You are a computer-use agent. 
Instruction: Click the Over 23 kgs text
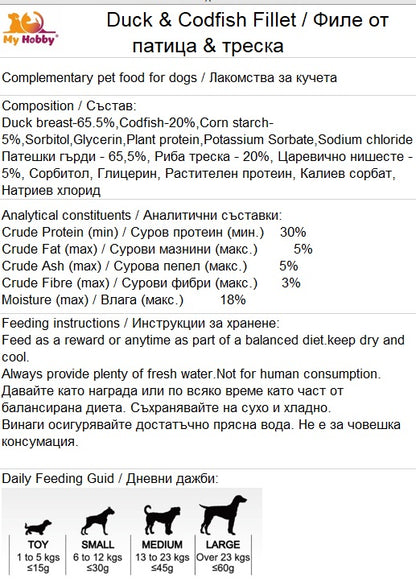click(x=223, y=557)
